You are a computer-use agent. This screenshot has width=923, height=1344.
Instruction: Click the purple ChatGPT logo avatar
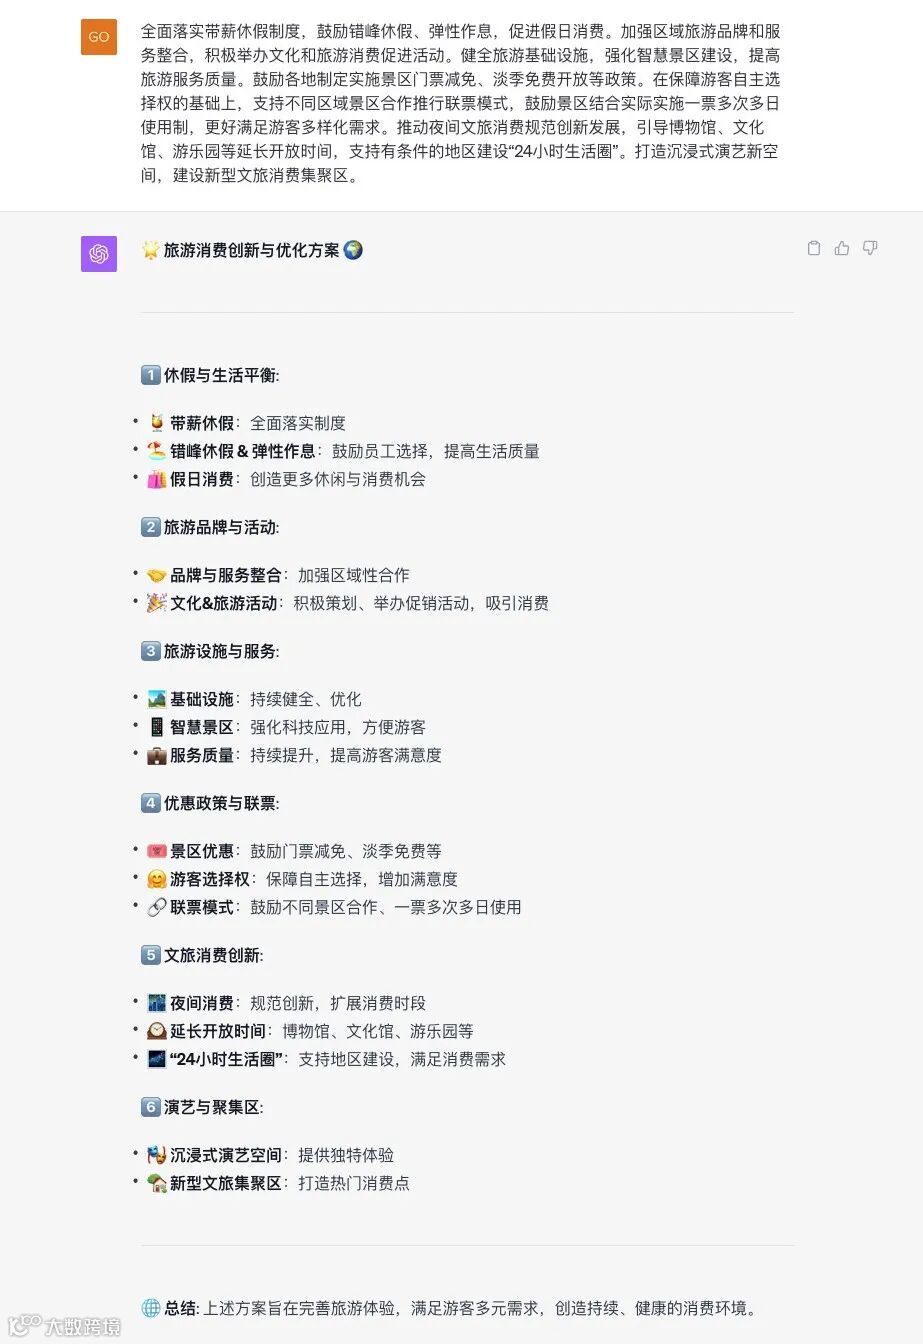[99, 254]
